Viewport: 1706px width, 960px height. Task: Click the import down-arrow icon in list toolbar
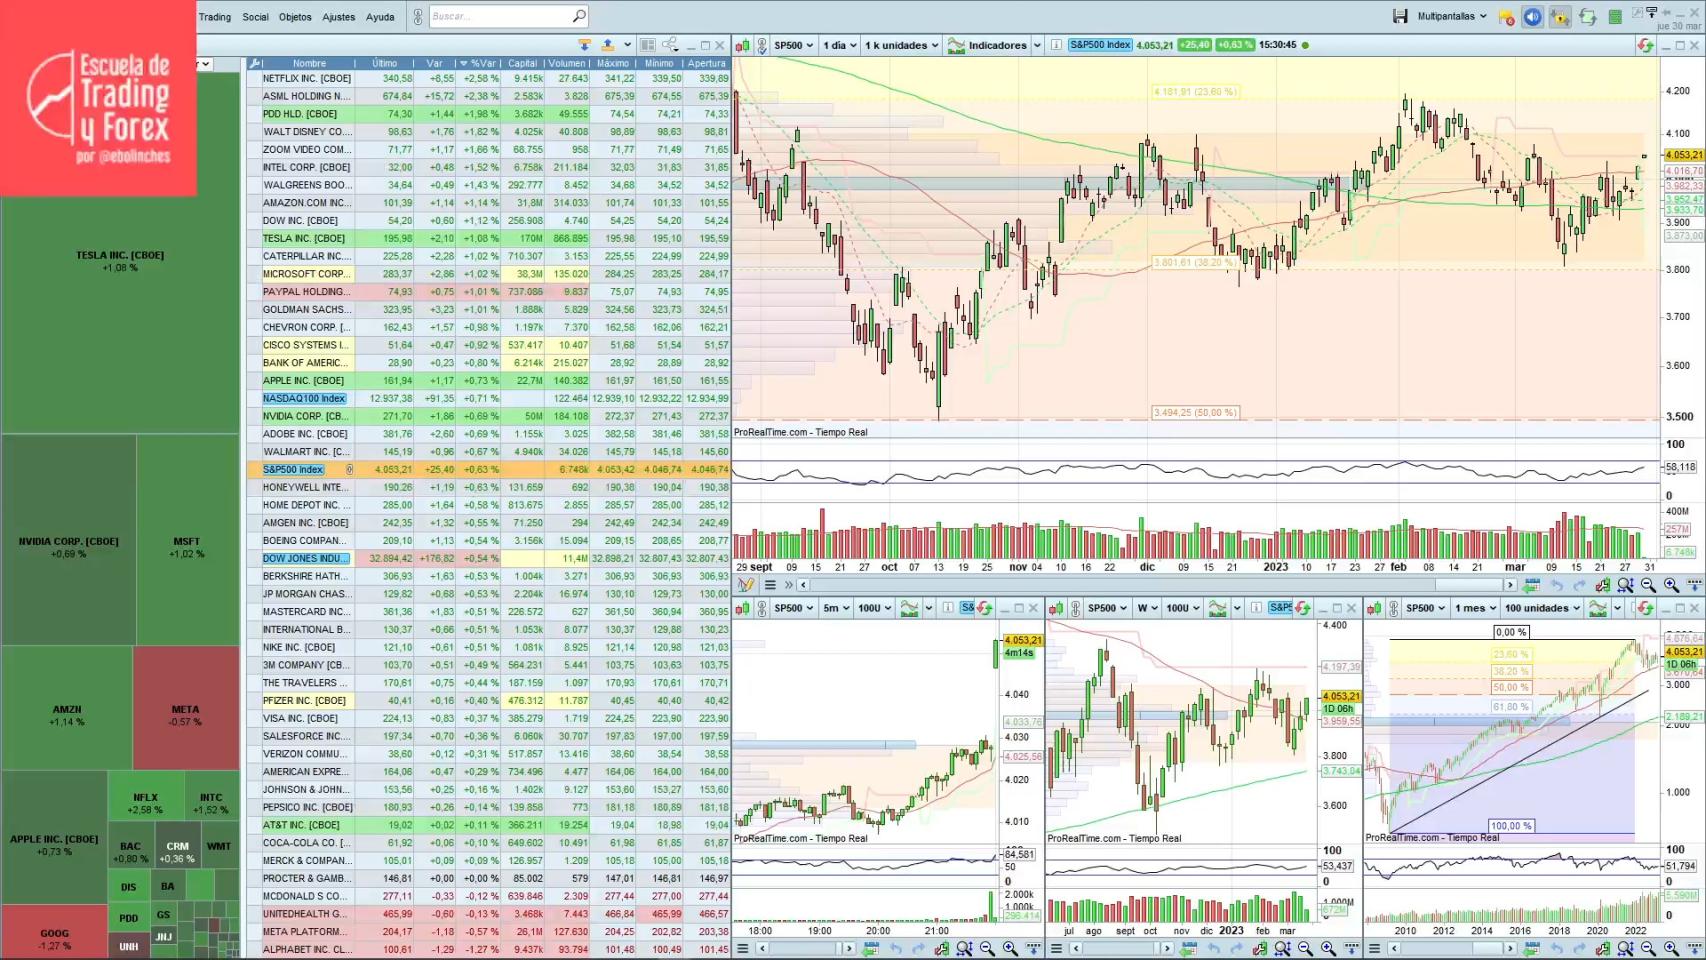point(585,45)
